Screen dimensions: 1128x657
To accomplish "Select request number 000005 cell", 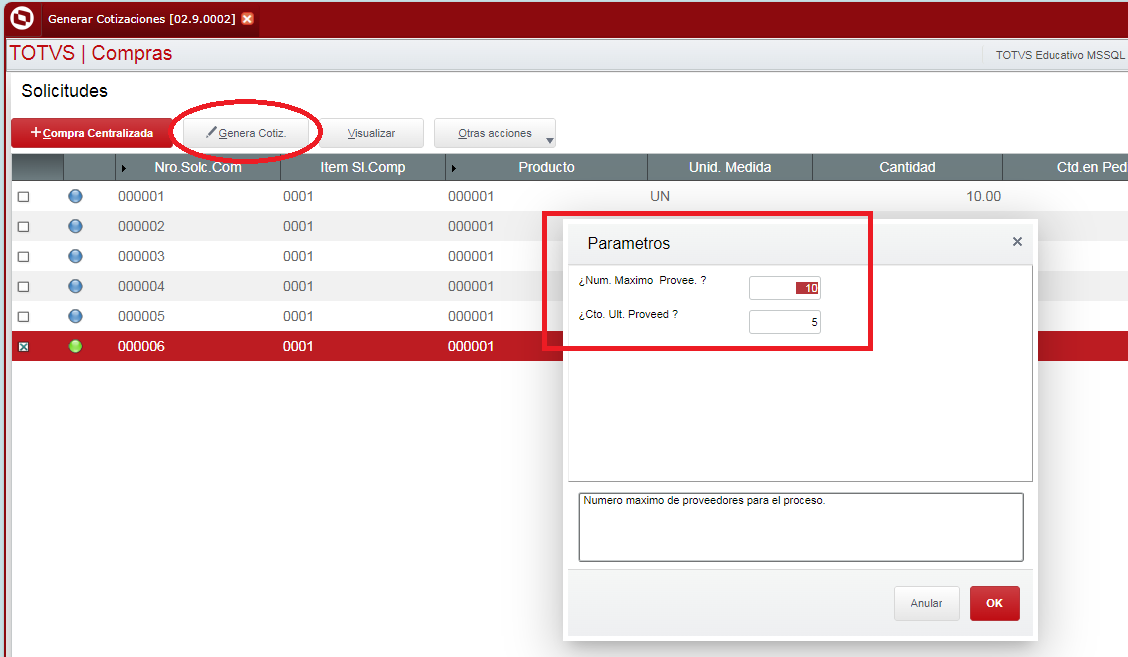I will (141, 317).
